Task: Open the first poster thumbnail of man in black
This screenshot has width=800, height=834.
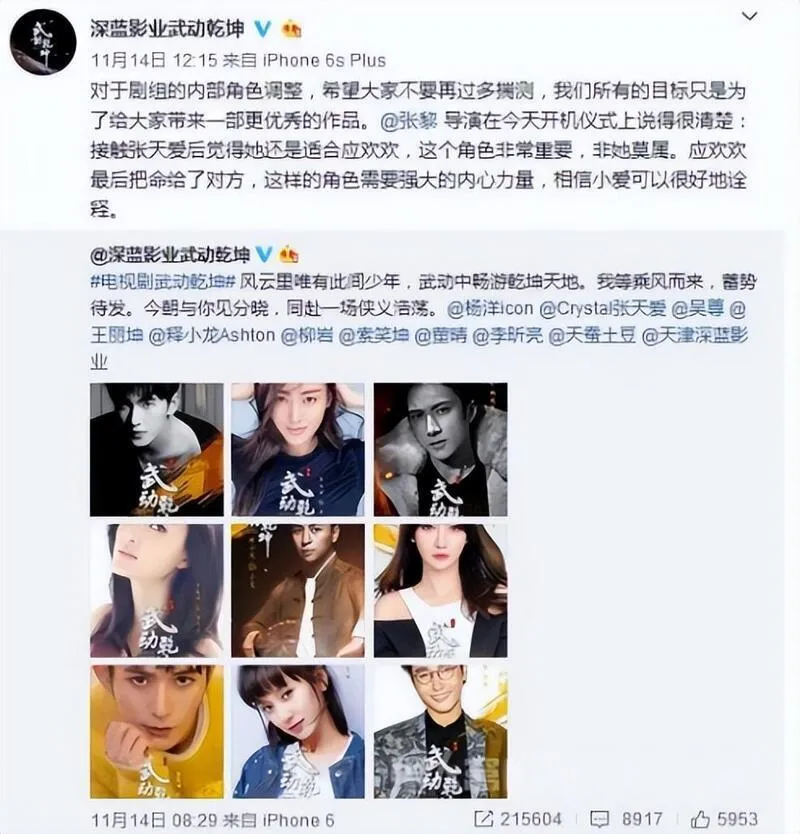Action: [157, 449]
